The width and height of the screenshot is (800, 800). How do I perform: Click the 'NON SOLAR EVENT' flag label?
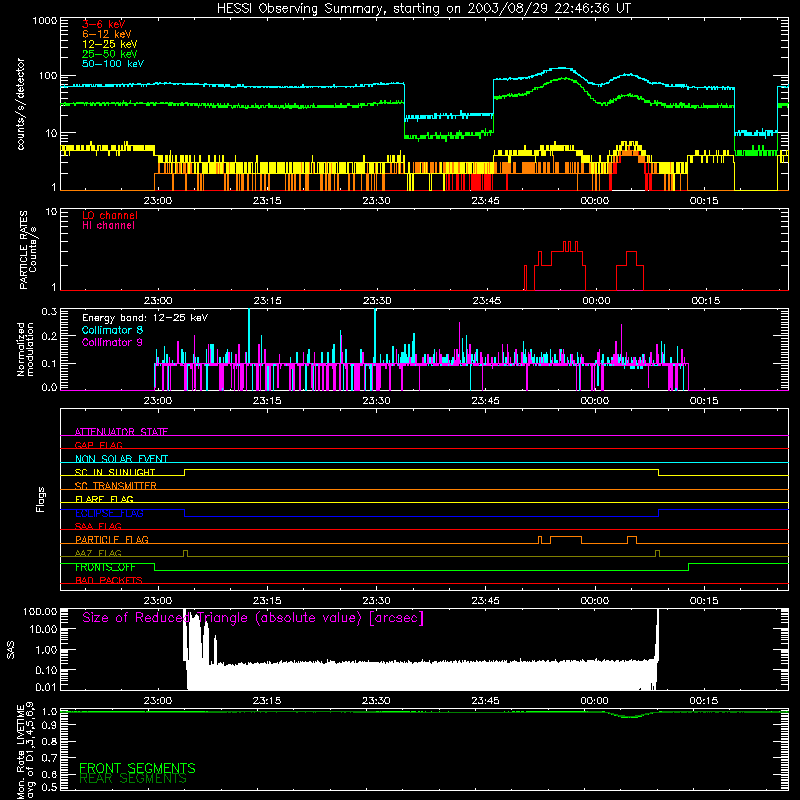click(x=121, y=459)
